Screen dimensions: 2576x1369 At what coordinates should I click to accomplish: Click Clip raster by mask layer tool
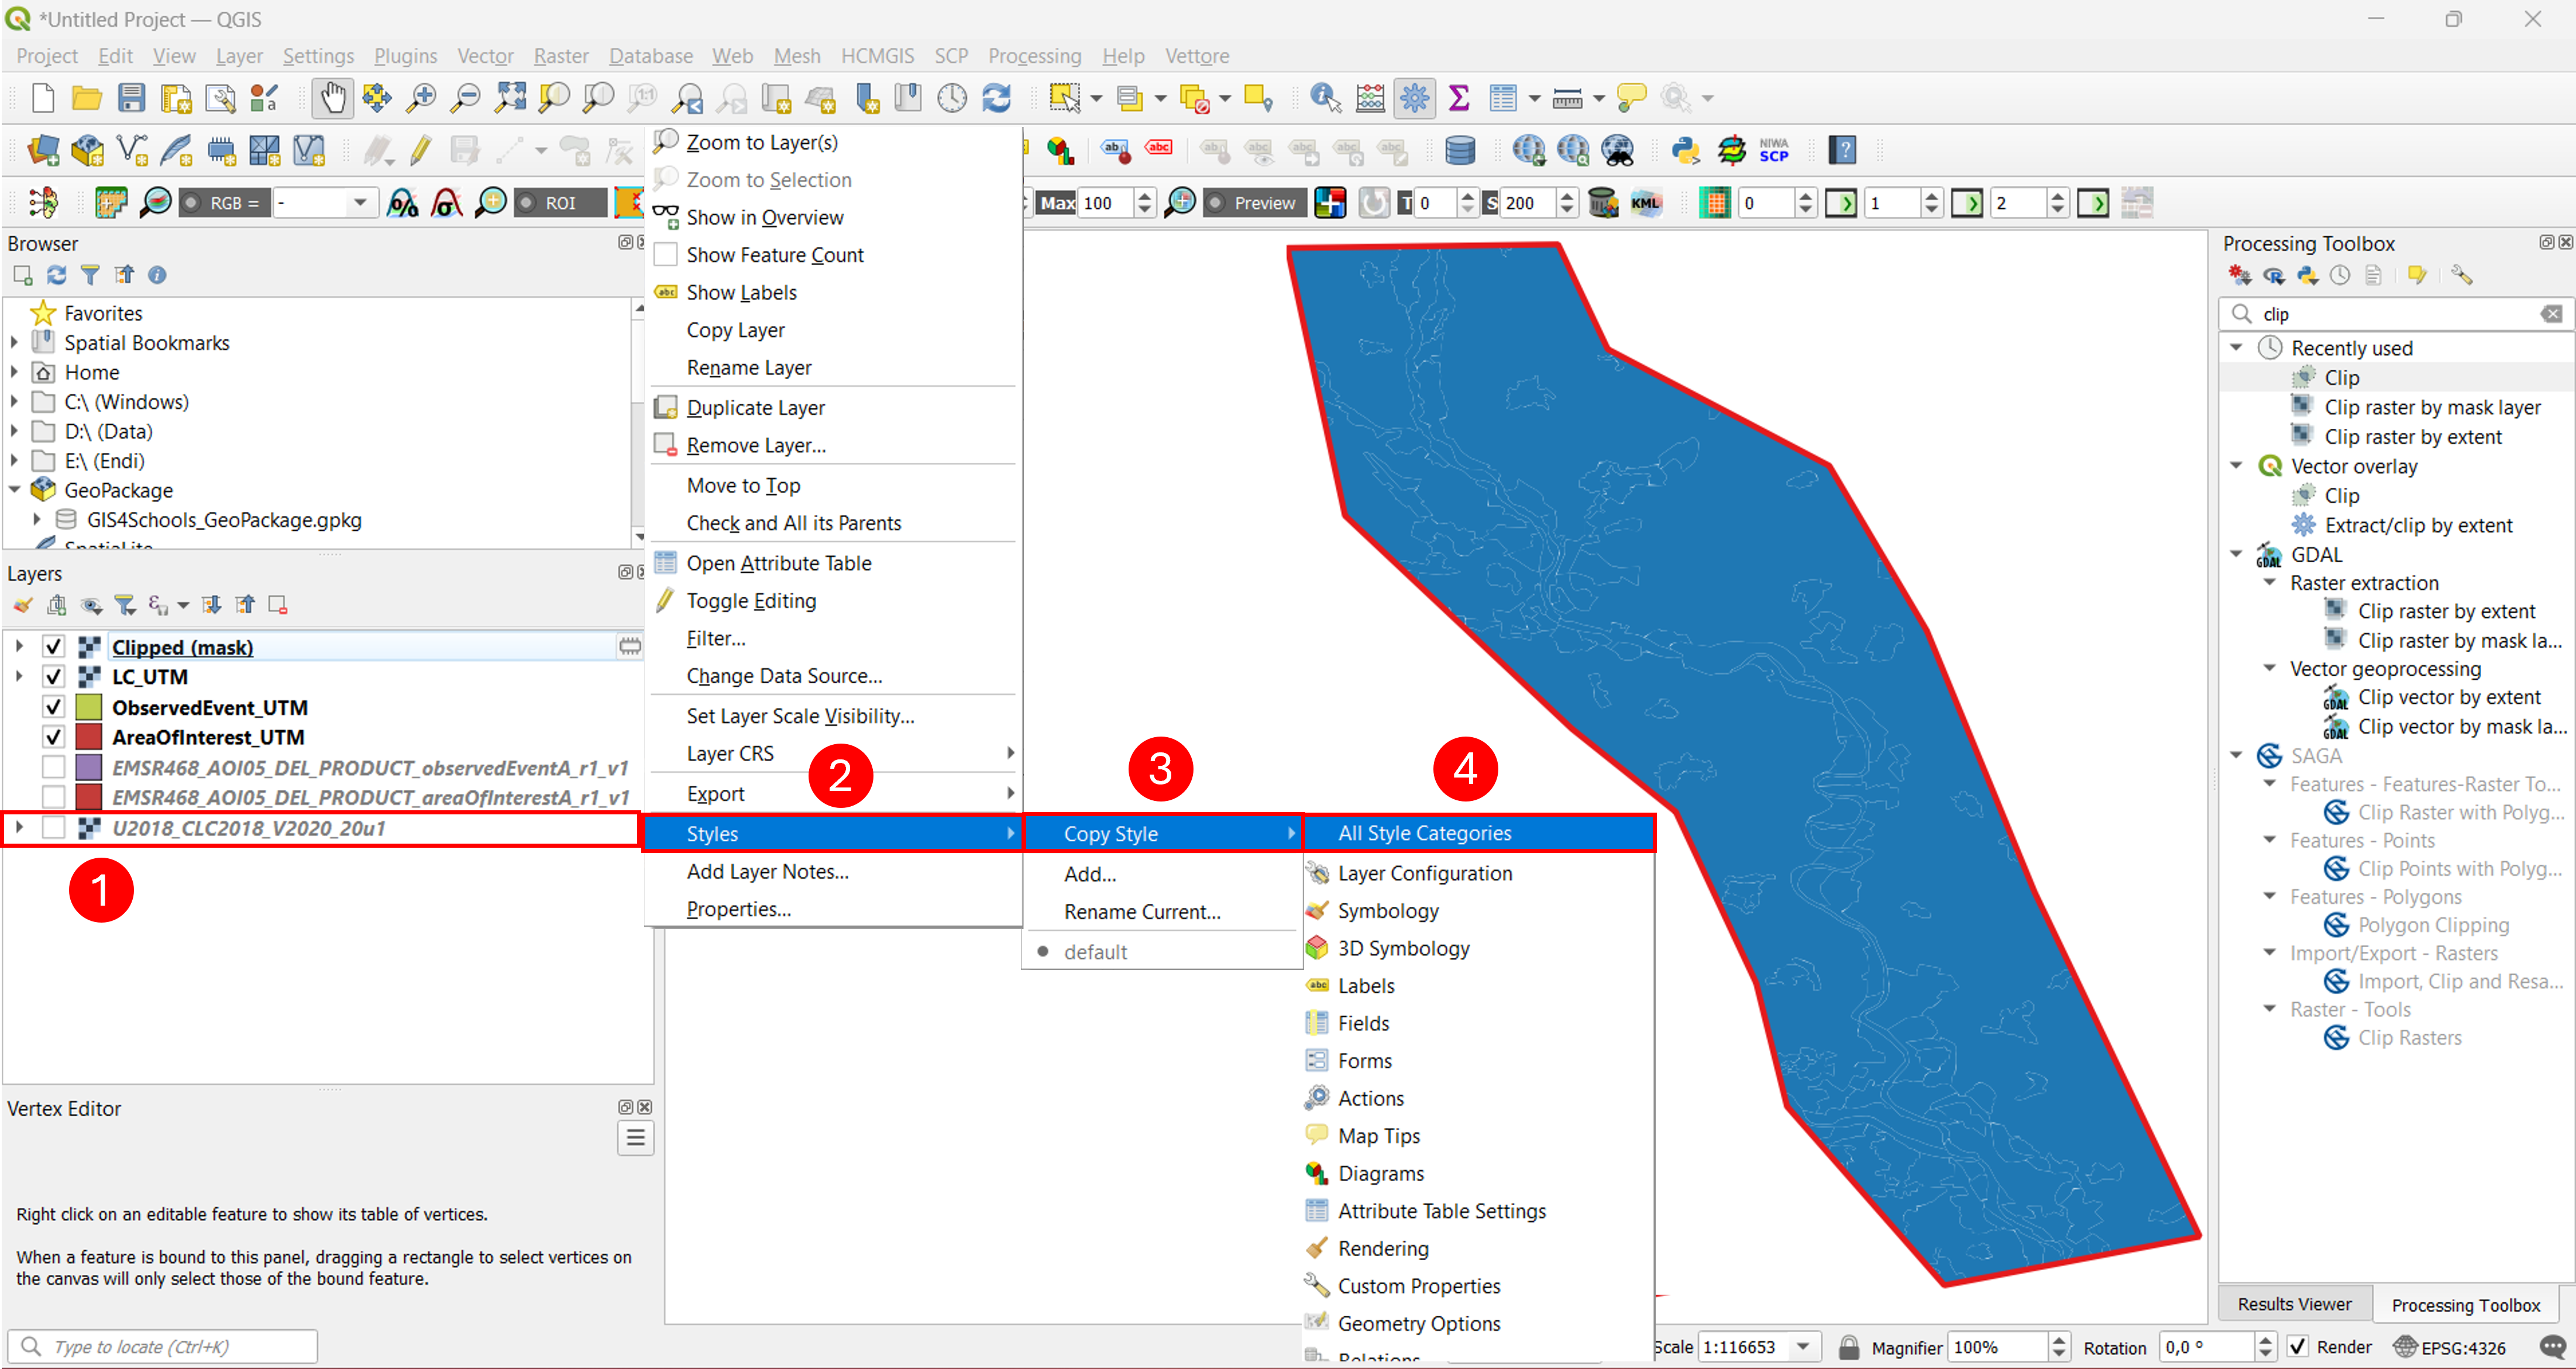click(2432, 407)
